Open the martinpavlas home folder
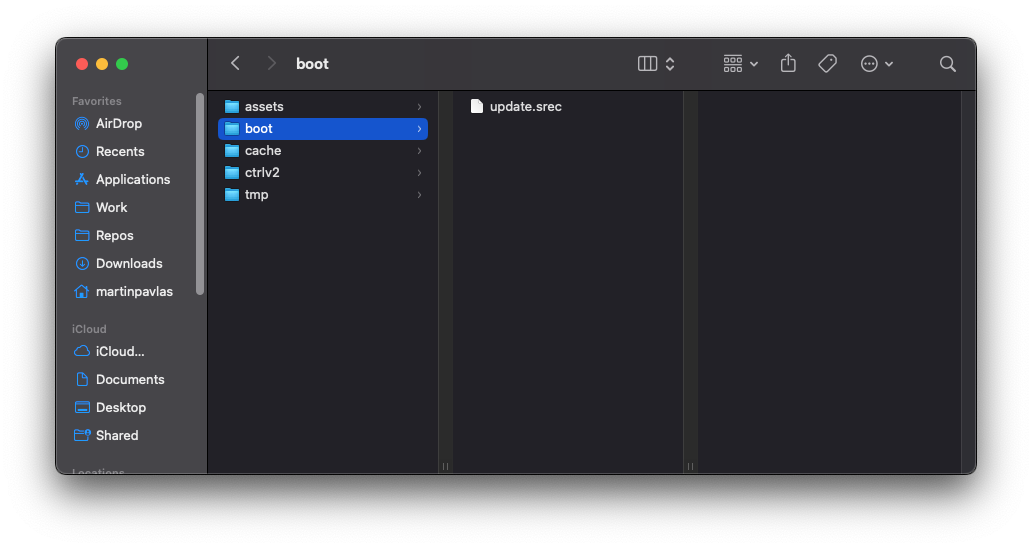Screen dimensions: 1032x548 (x=134, y=291)
